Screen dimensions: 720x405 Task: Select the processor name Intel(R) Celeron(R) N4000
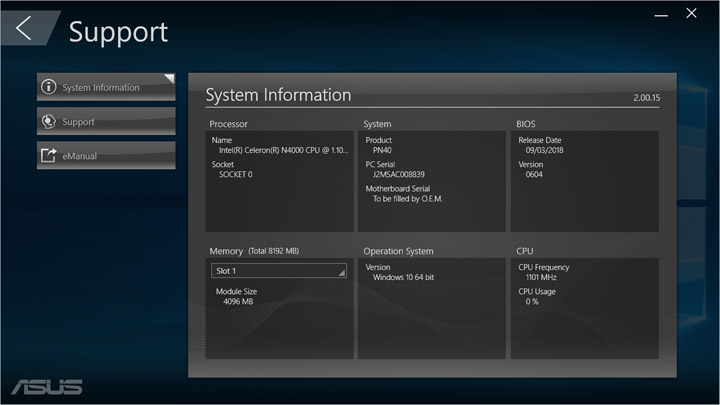283,150
